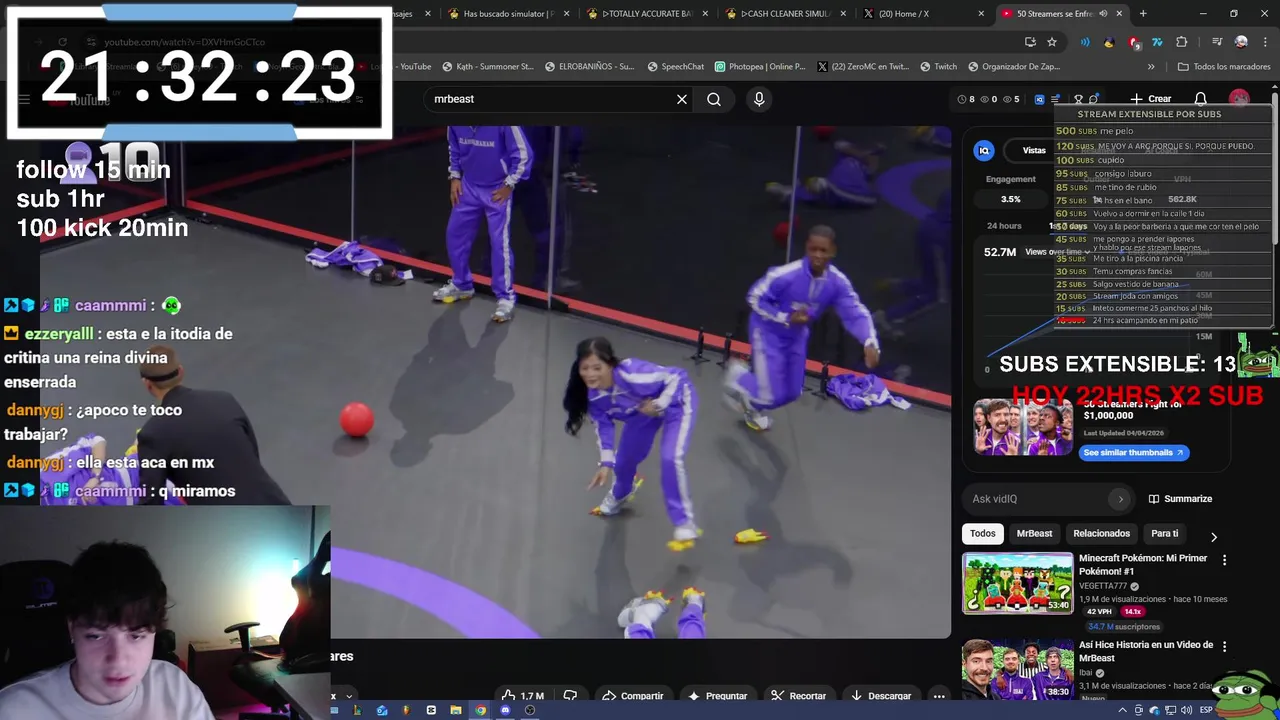This screenshot has height=720, width=1280.
Task: Dislike the video with thumbs-down
Action: (x=570, y=696)
